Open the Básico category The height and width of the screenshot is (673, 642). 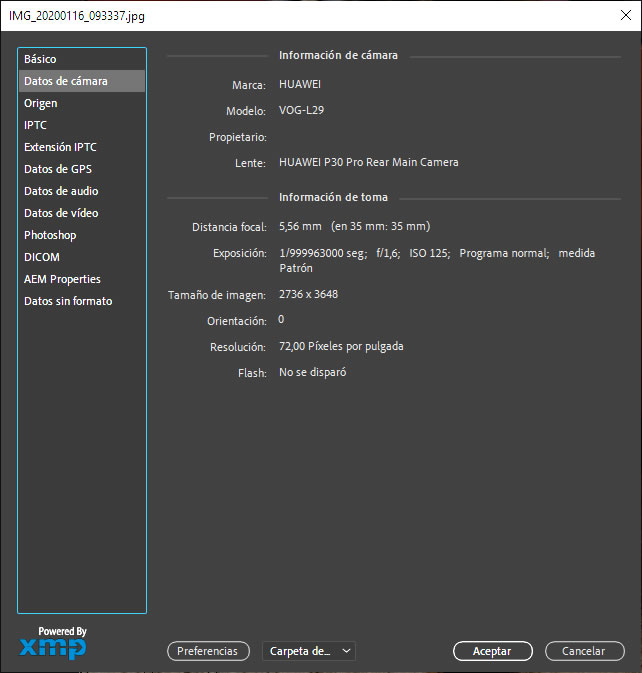pyautogui.click(x=82, y=59)
